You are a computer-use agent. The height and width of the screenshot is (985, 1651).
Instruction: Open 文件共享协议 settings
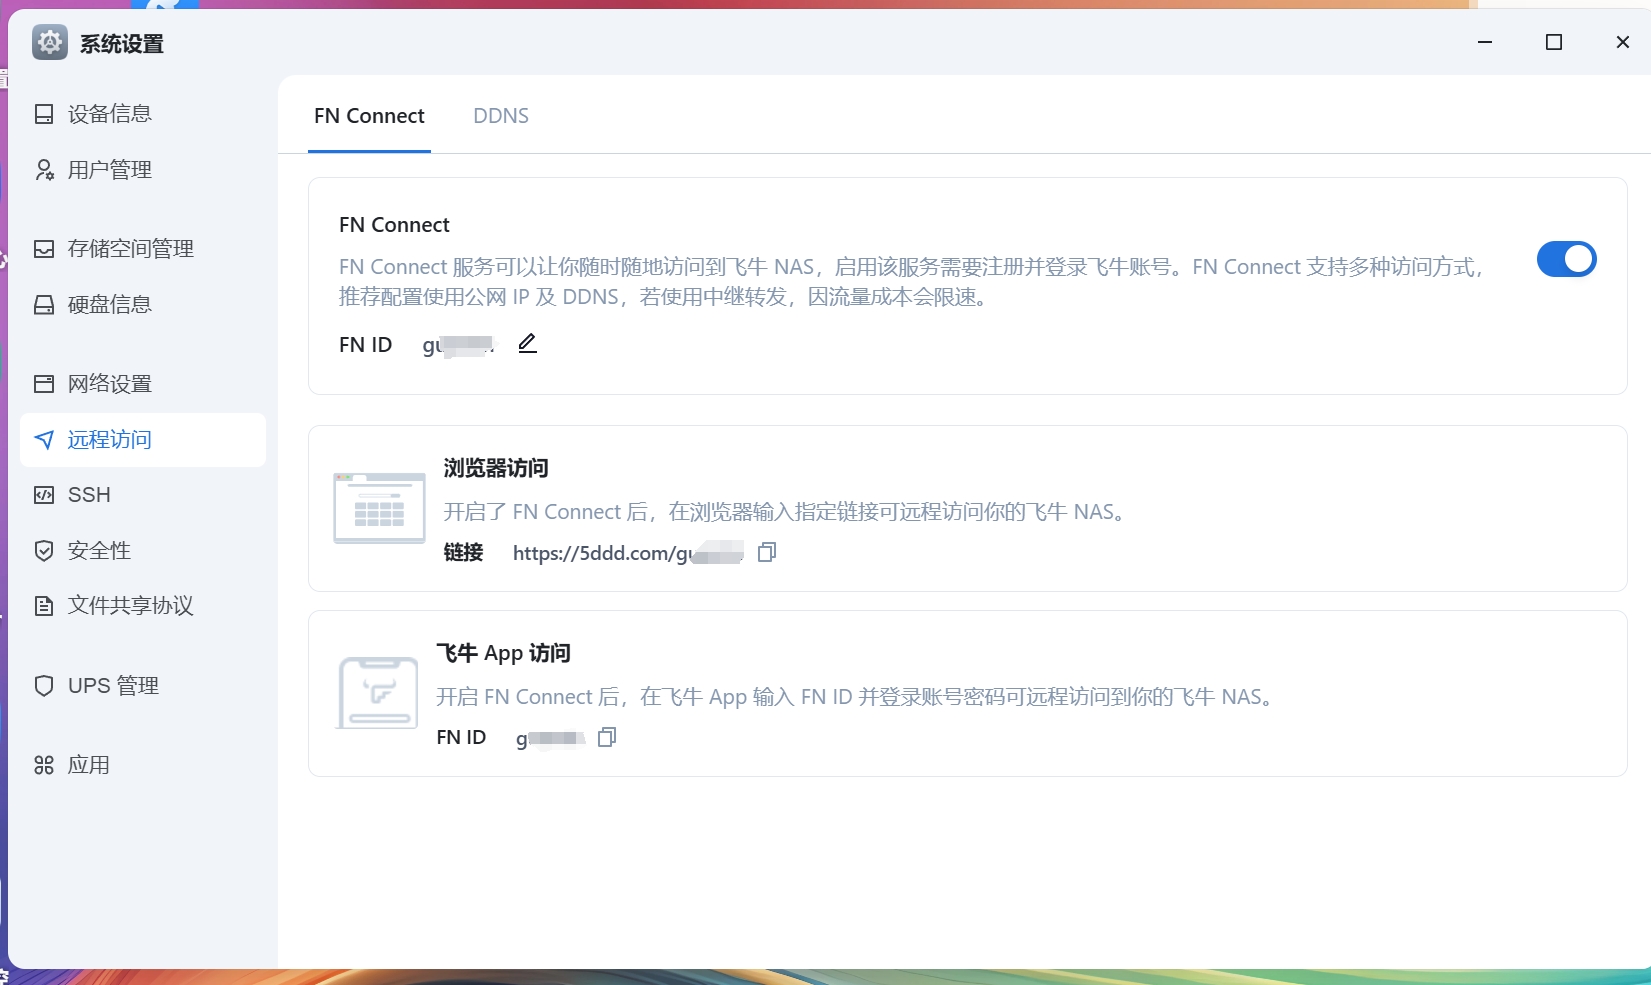pos(143,606)
